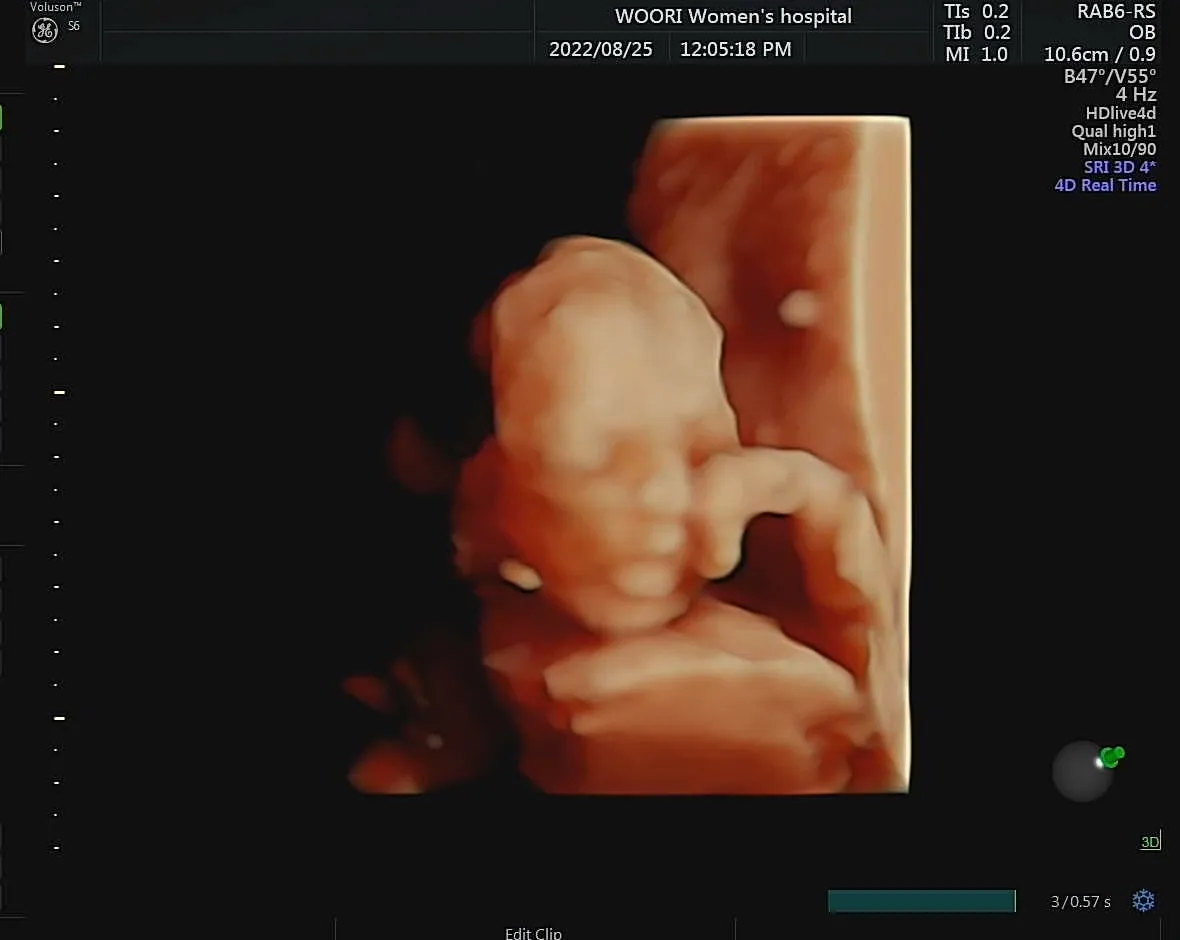The image size is (1180, 940).
Task: Click the 'WOORI Women's hospital' title
Action: pos(733,16)
